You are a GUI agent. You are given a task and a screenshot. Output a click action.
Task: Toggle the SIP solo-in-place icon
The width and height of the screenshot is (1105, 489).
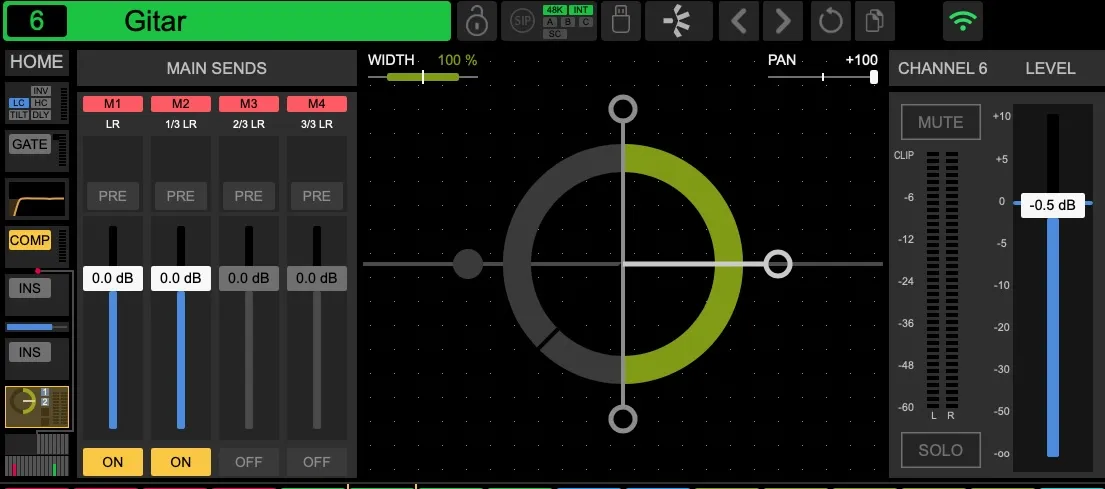522,21
